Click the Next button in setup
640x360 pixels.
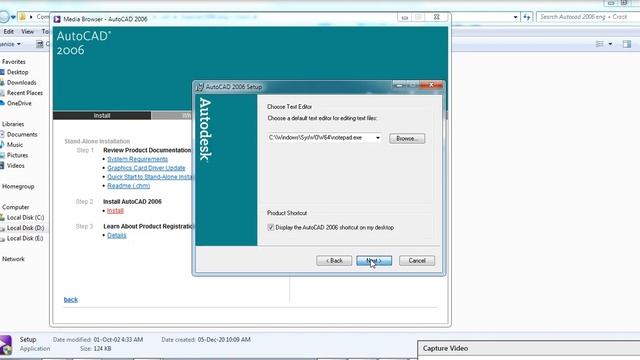click(x=374, y=260)
